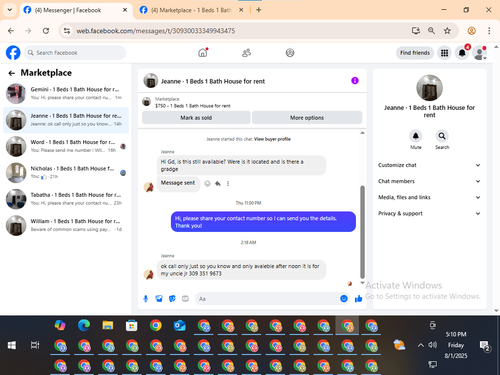Screen dimensions: 500x375
Task: Focus the Search Facebook field
Action: (x=75, y=53)
